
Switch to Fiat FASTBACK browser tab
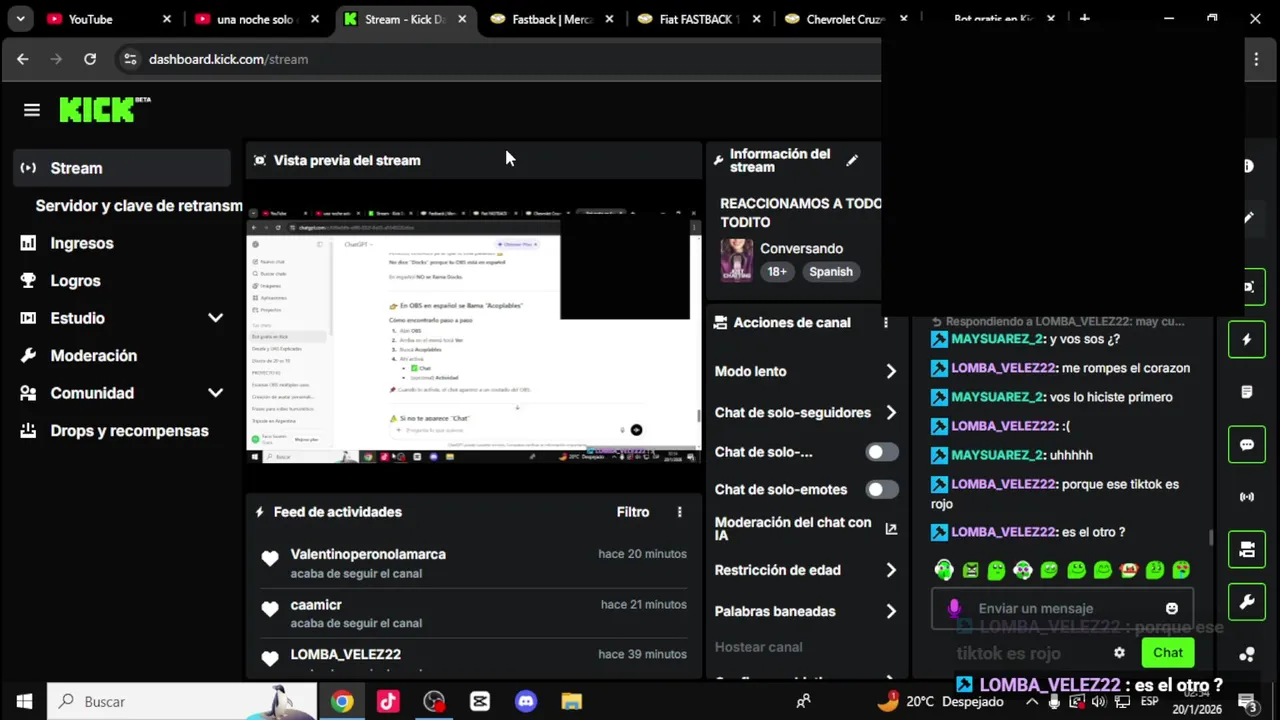(699, 19)
